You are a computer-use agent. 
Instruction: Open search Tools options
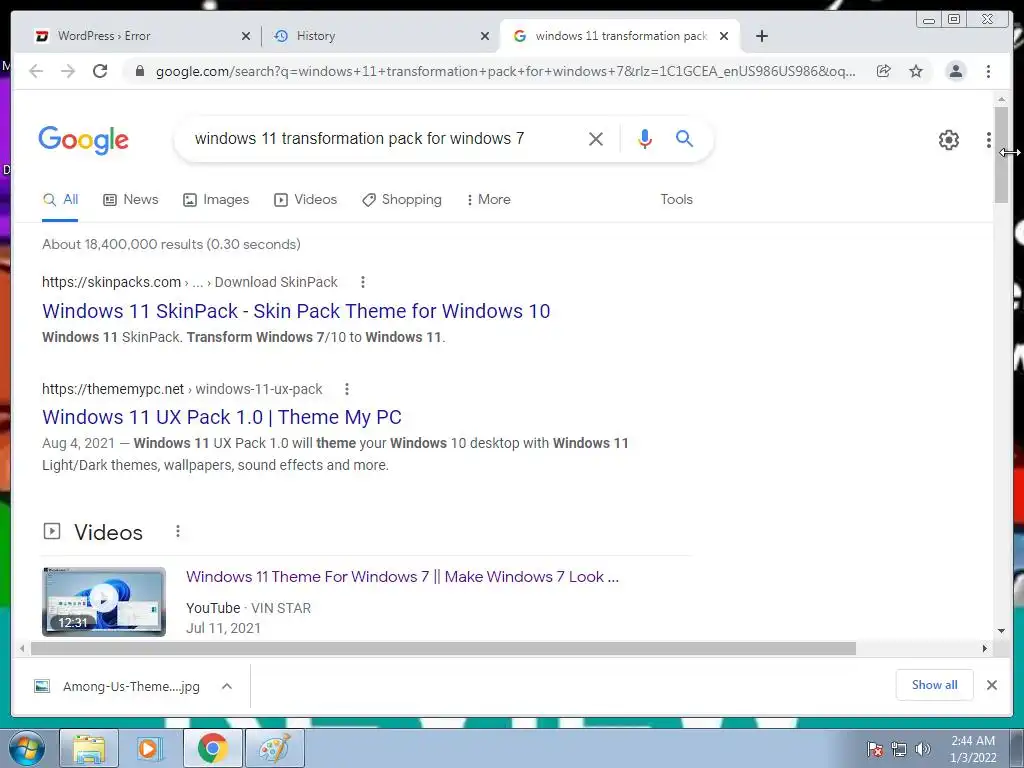point(676,200)
